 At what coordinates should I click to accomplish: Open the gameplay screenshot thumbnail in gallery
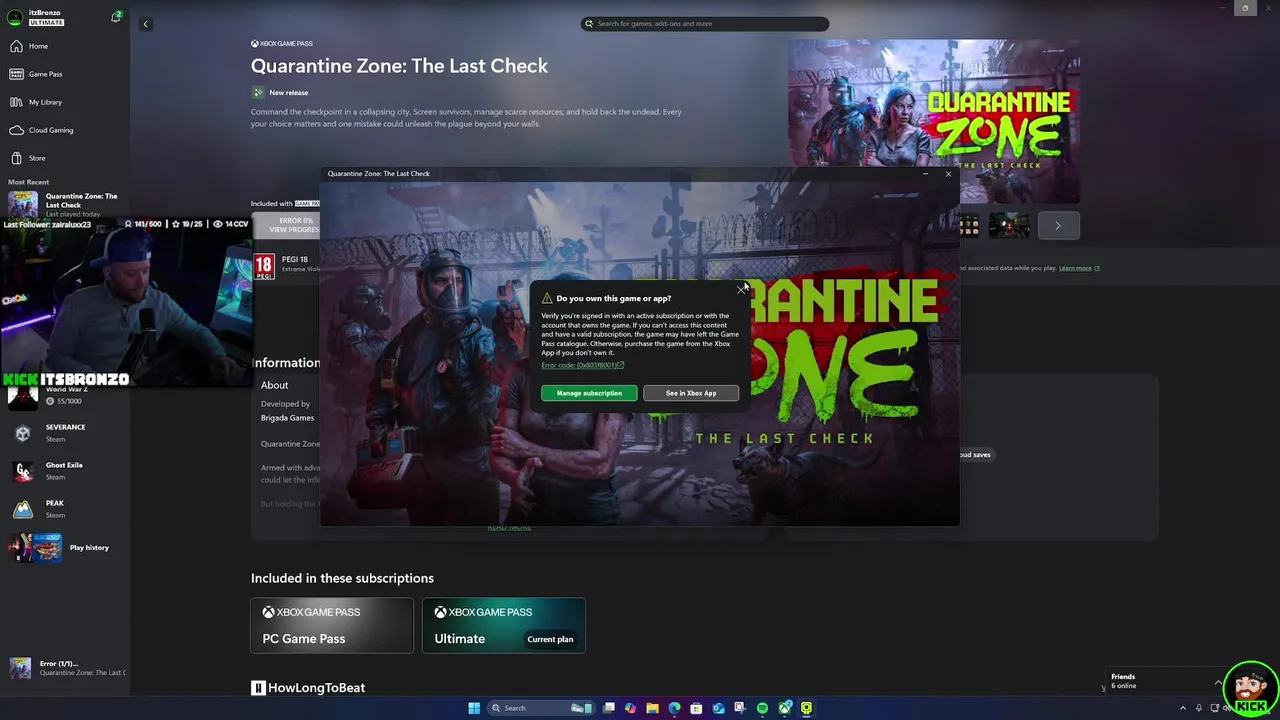coord(1008,225)
